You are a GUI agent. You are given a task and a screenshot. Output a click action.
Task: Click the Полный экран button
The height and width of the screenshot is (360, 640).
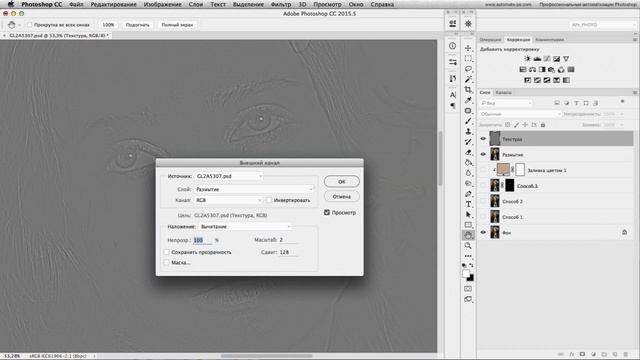[177, 25]
